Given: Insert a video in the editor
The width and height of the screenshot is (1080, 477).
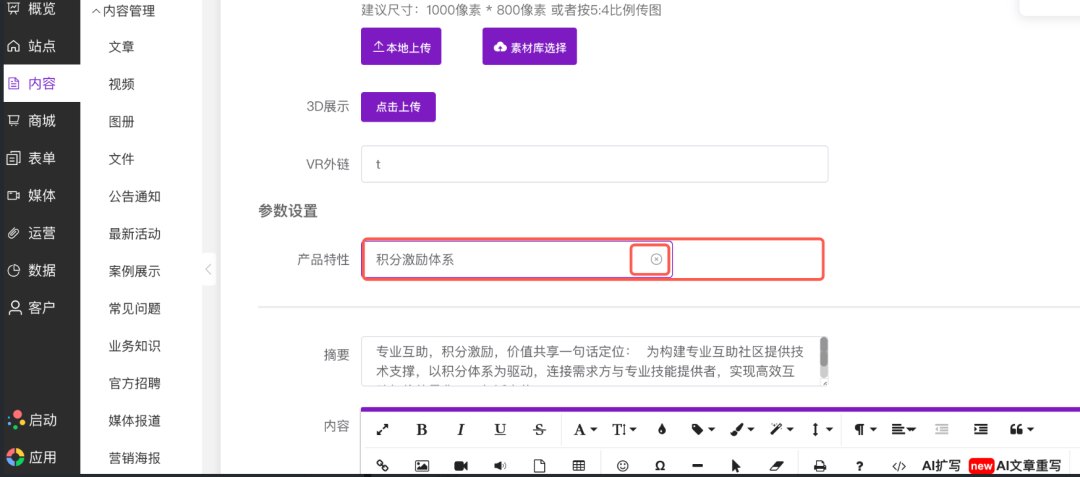Looking at the screenshot, I should (x=461, y=466).
